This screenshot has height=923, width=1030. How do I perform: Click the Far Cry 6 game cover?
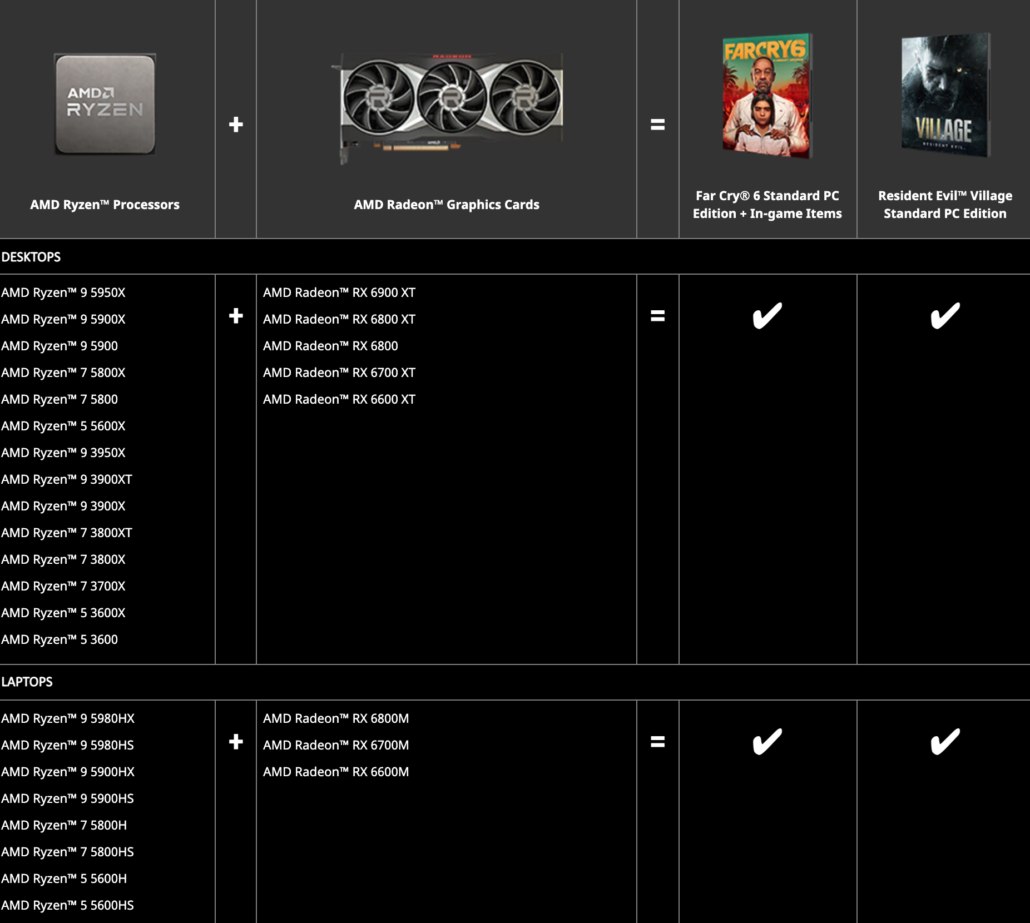click(767, 95)
